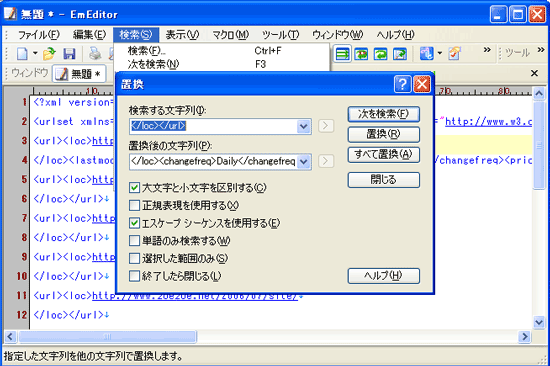Viewport: 550px width, 366px height.
Task: Open the ツール(T) menu
Action: pyautogui.click(x=281, y=35)
